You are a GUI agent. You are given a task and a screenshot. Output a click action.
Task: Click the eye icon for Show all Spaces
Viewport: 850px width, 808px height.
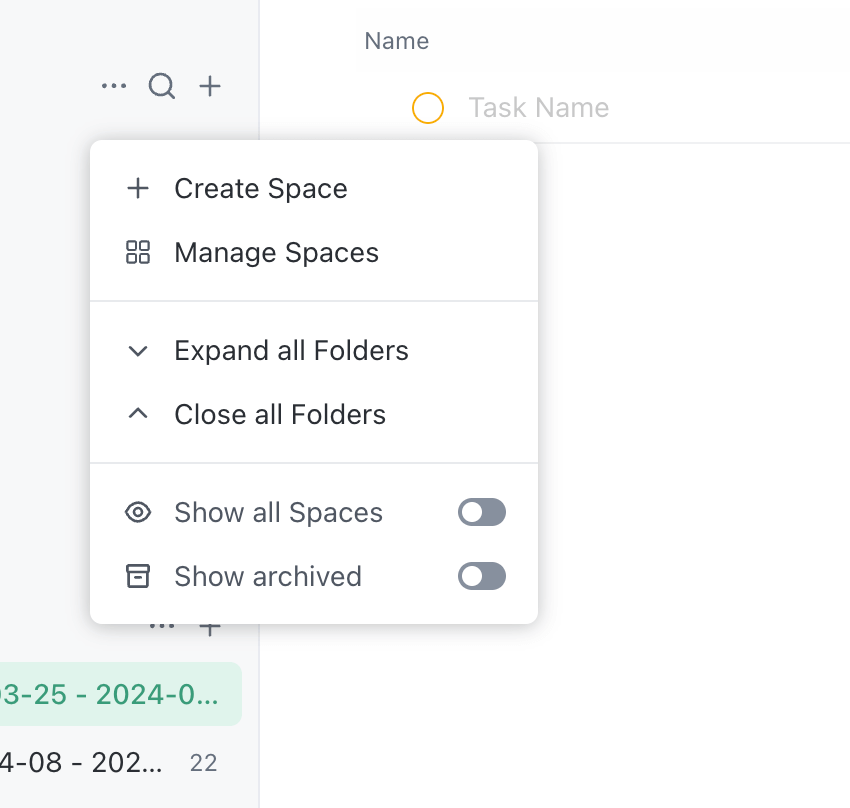pos(138,513)
